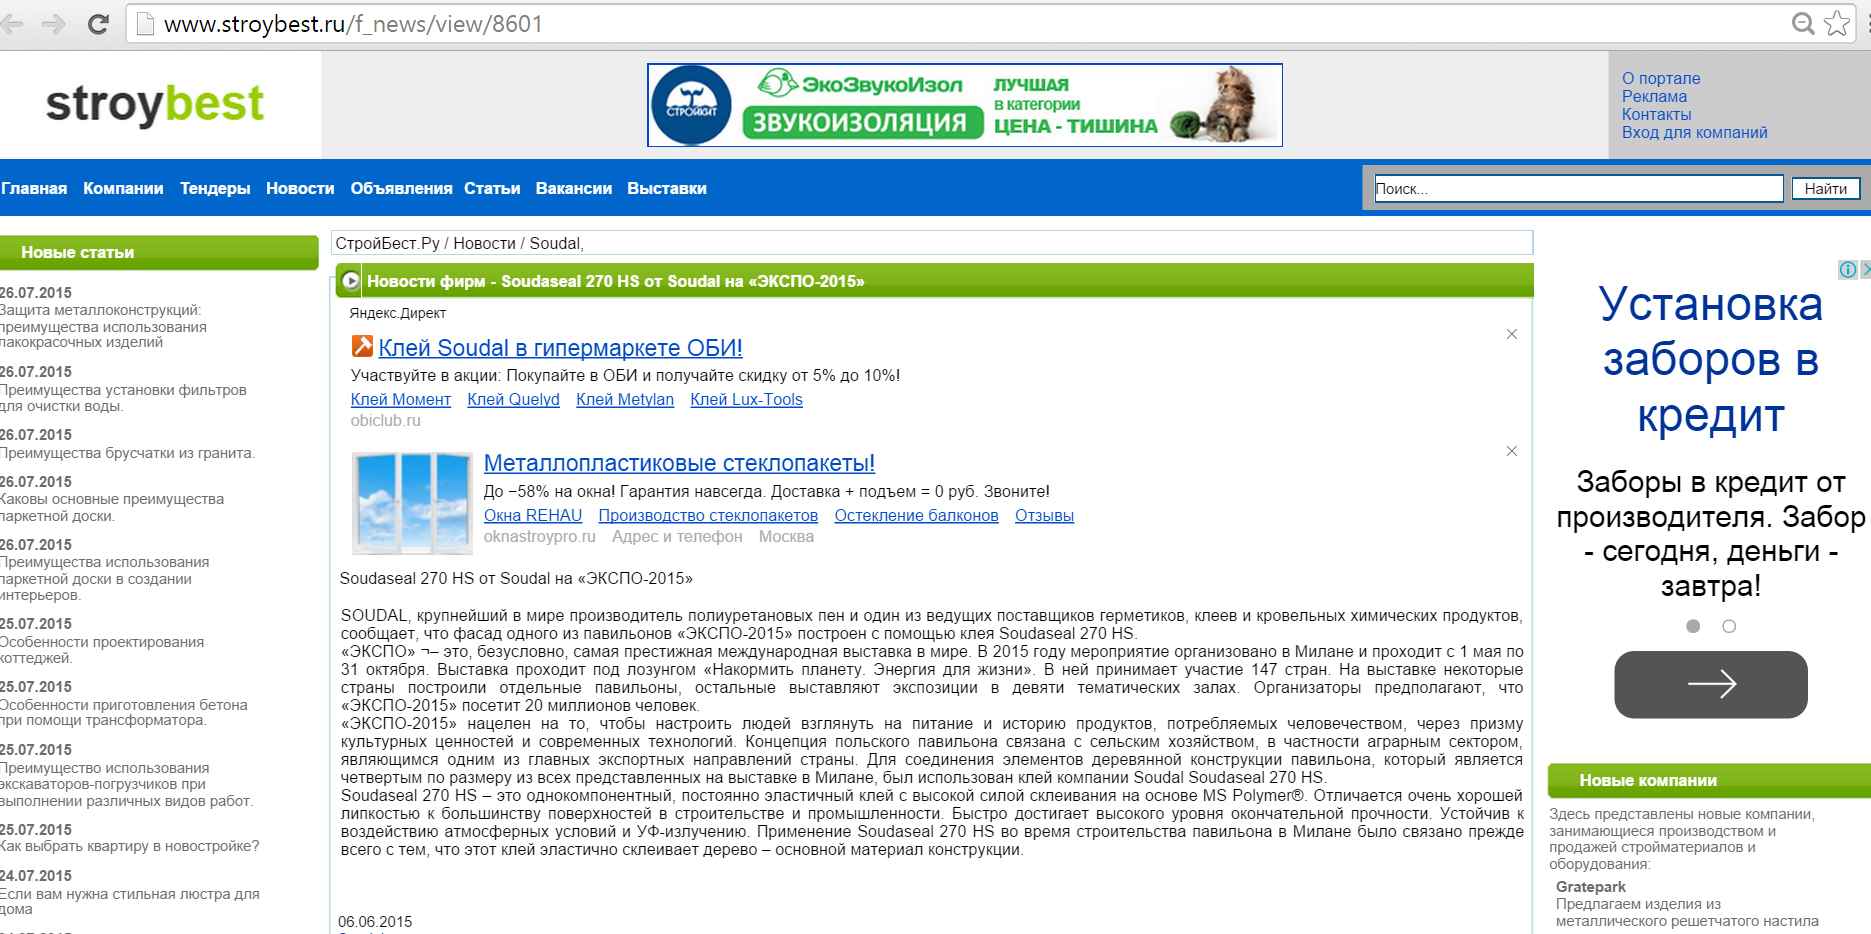Open the Новости menu item

click(x=300, y=188)
